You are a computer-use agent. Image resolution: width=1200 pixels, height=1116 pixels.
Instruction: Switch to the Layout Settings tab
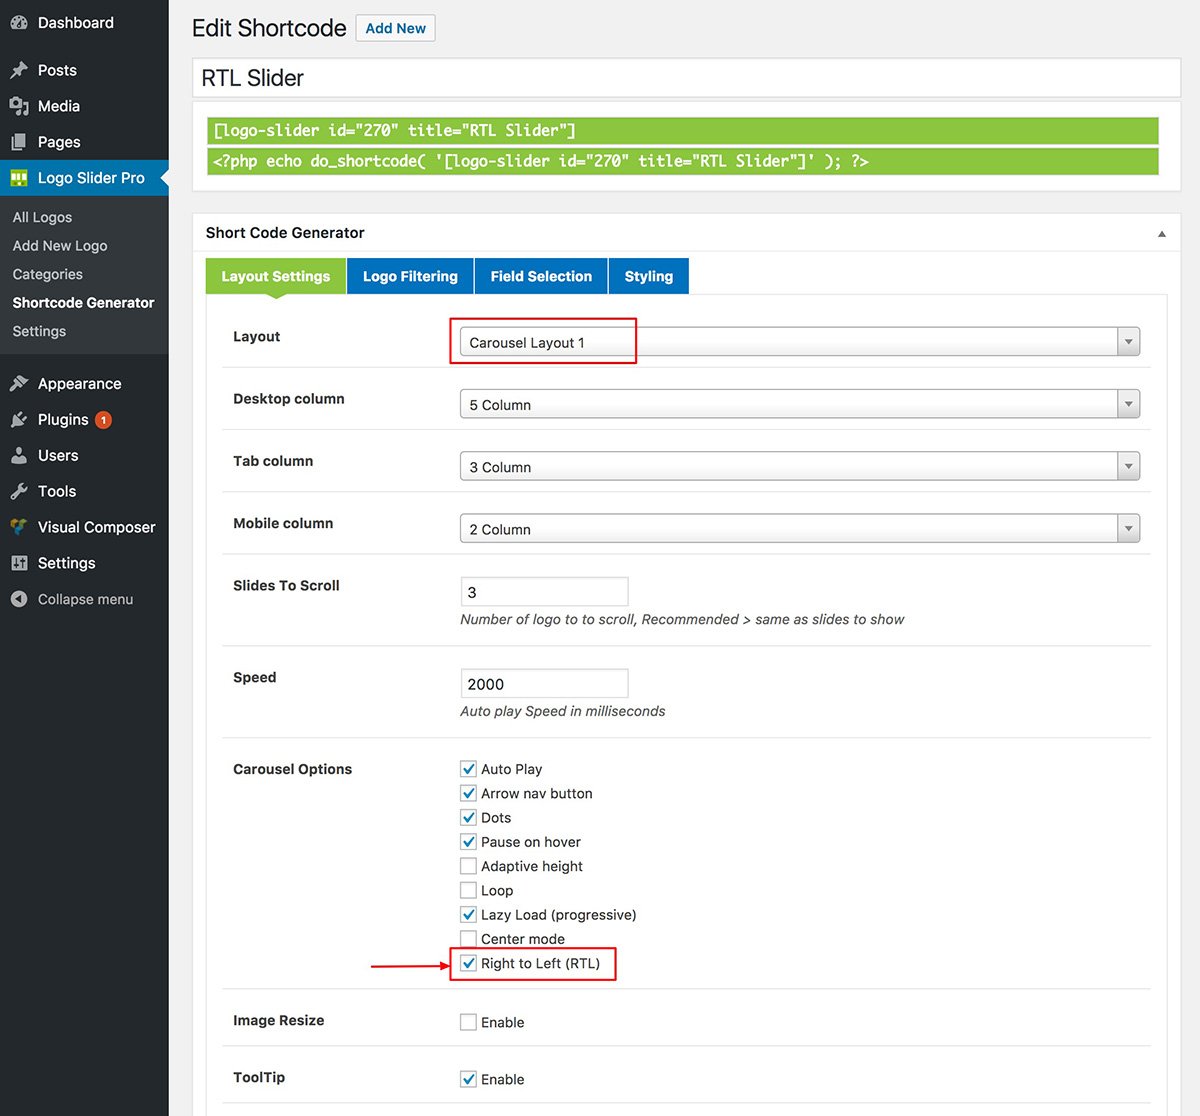coord(276,276)
